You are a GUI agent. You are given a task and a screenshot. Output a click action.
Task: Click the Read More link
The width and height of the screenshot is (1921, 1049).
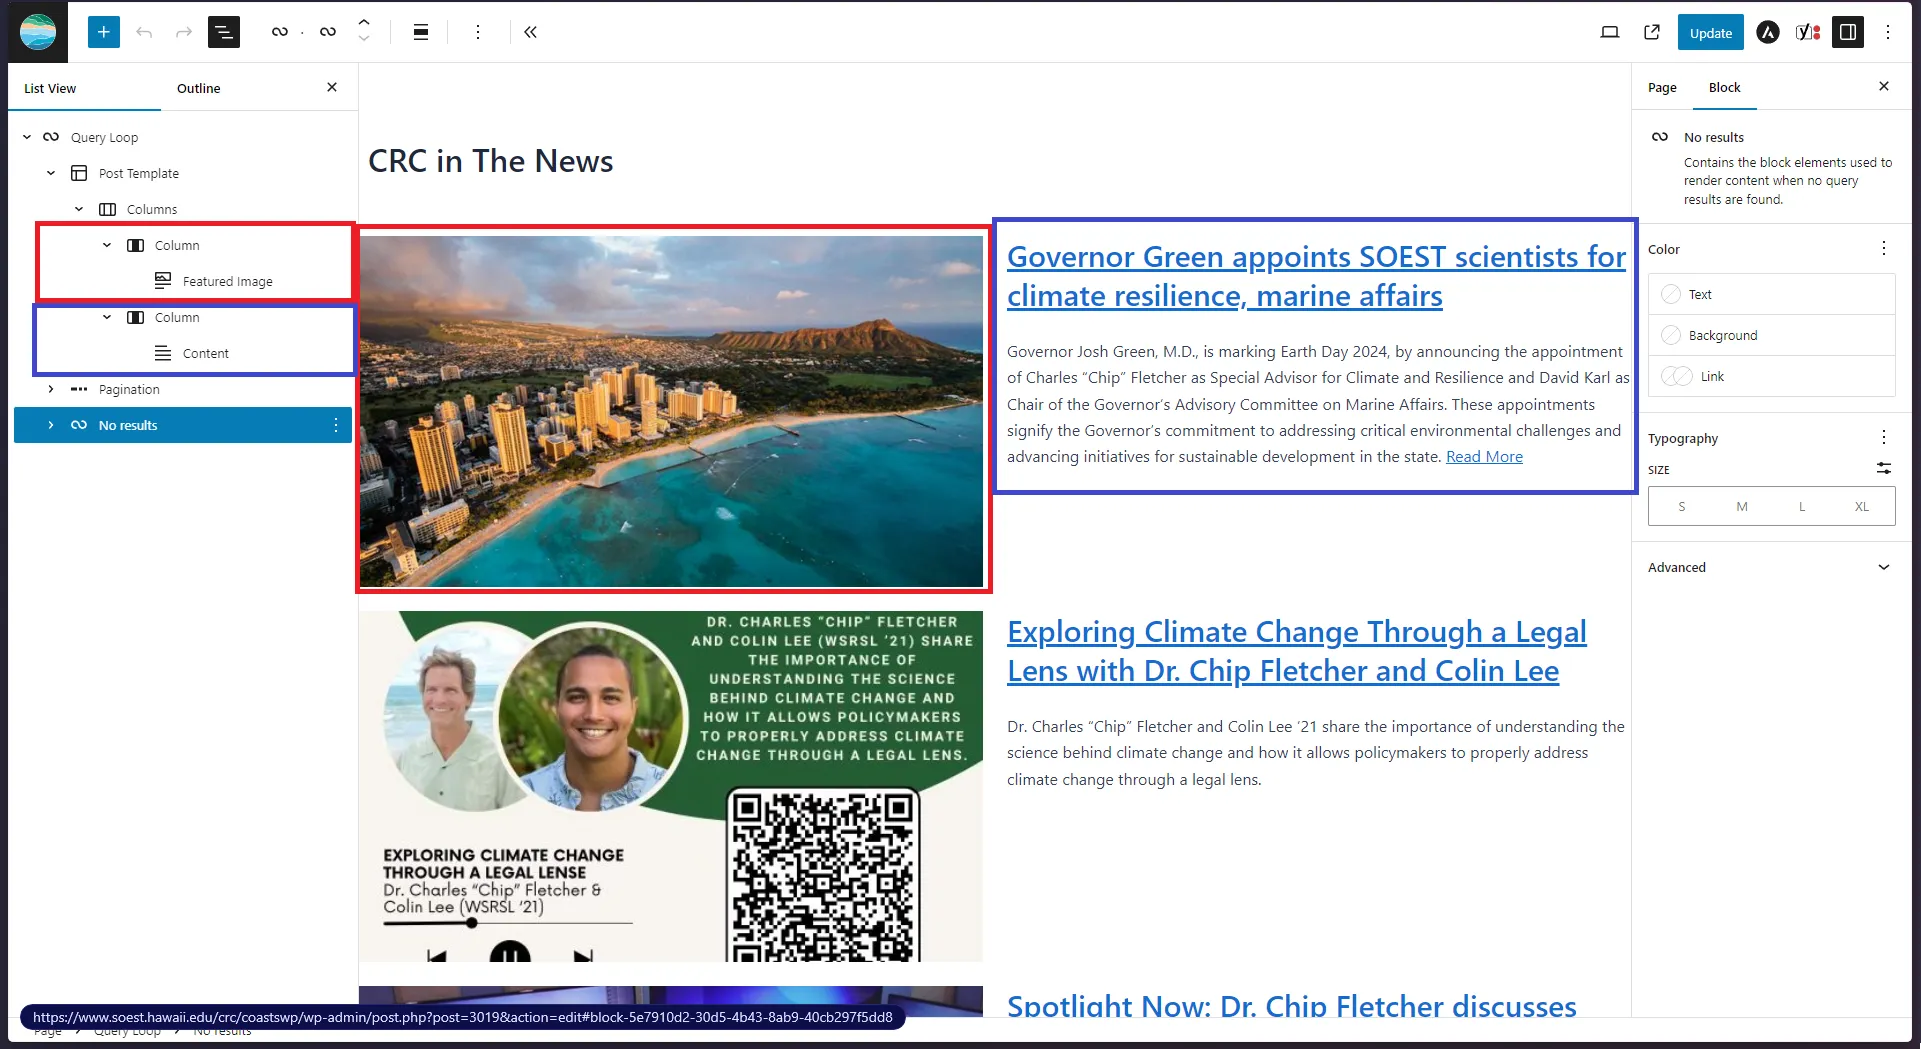click(1484, 457)
